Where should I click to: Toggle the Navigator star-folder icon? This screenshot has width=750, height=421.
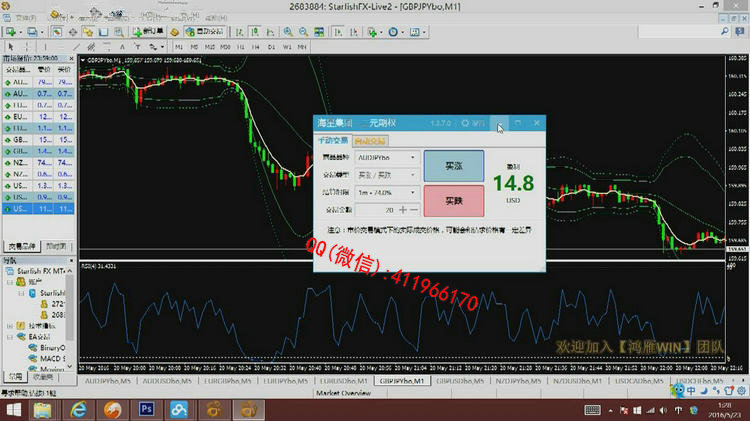click(88, 32)
